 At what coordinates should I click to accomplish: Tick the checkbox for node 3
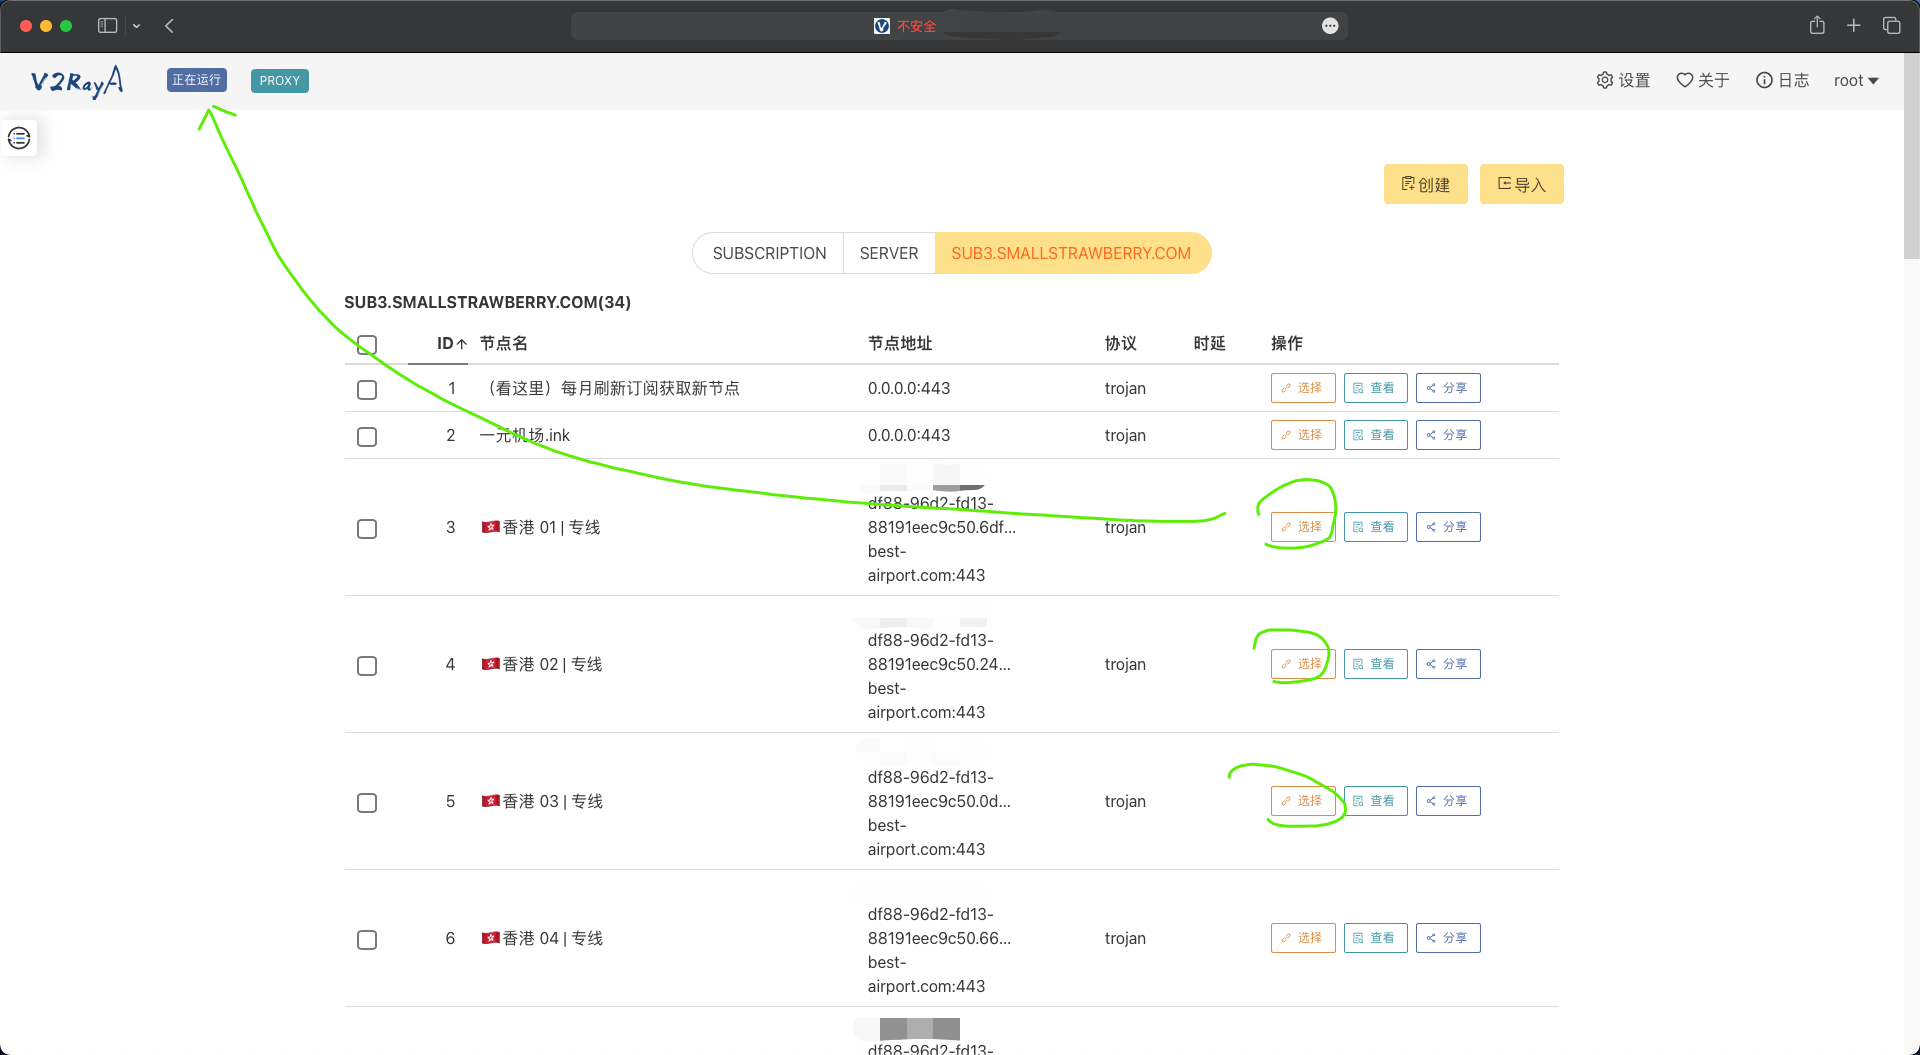(x=367, y=528)
